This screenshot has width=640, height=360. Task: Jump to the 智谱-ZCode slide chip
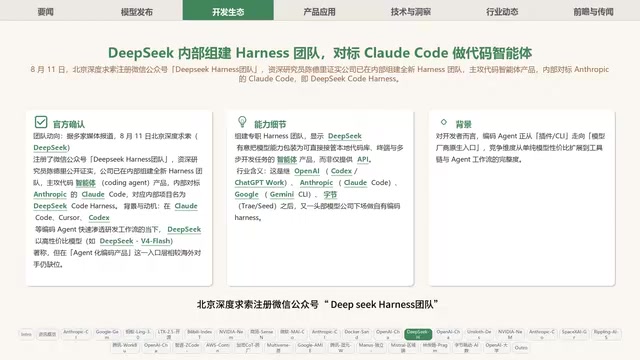pos(187,347)
